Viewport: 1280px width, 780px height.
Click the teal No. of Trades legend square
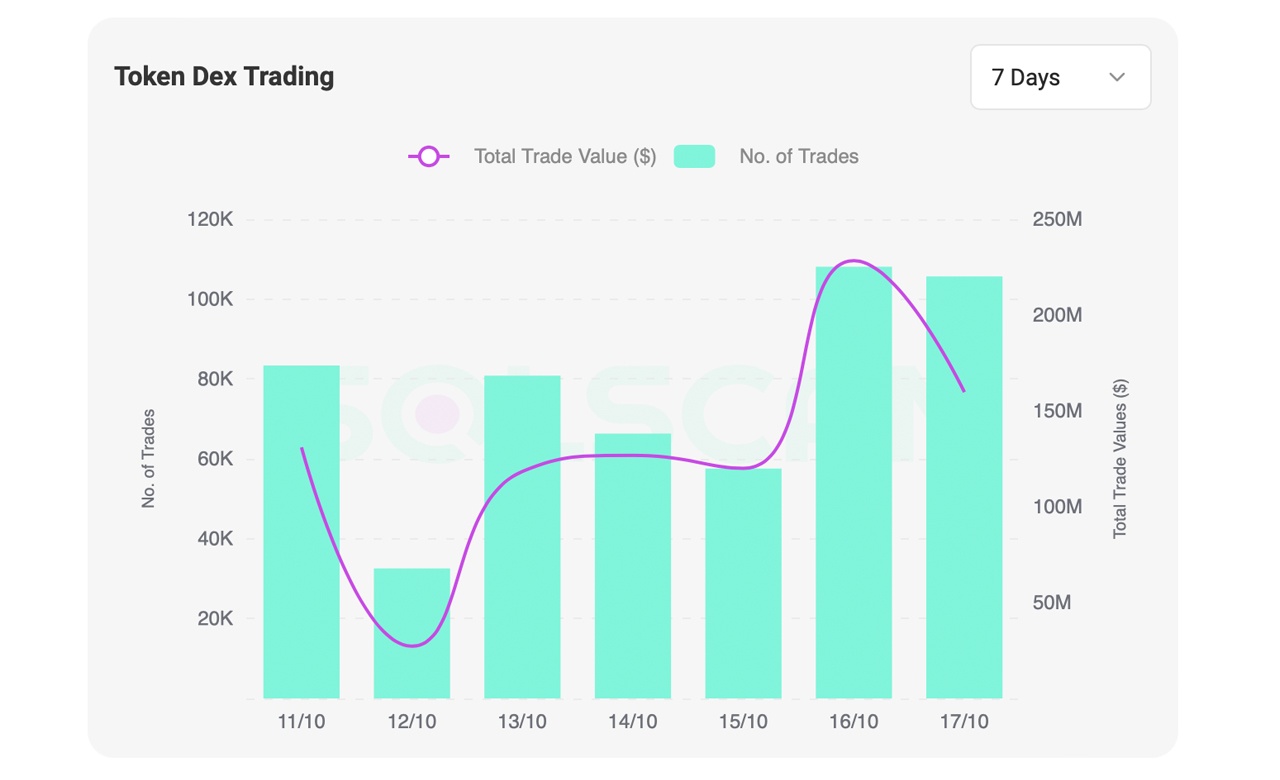[x=694, y=156]
